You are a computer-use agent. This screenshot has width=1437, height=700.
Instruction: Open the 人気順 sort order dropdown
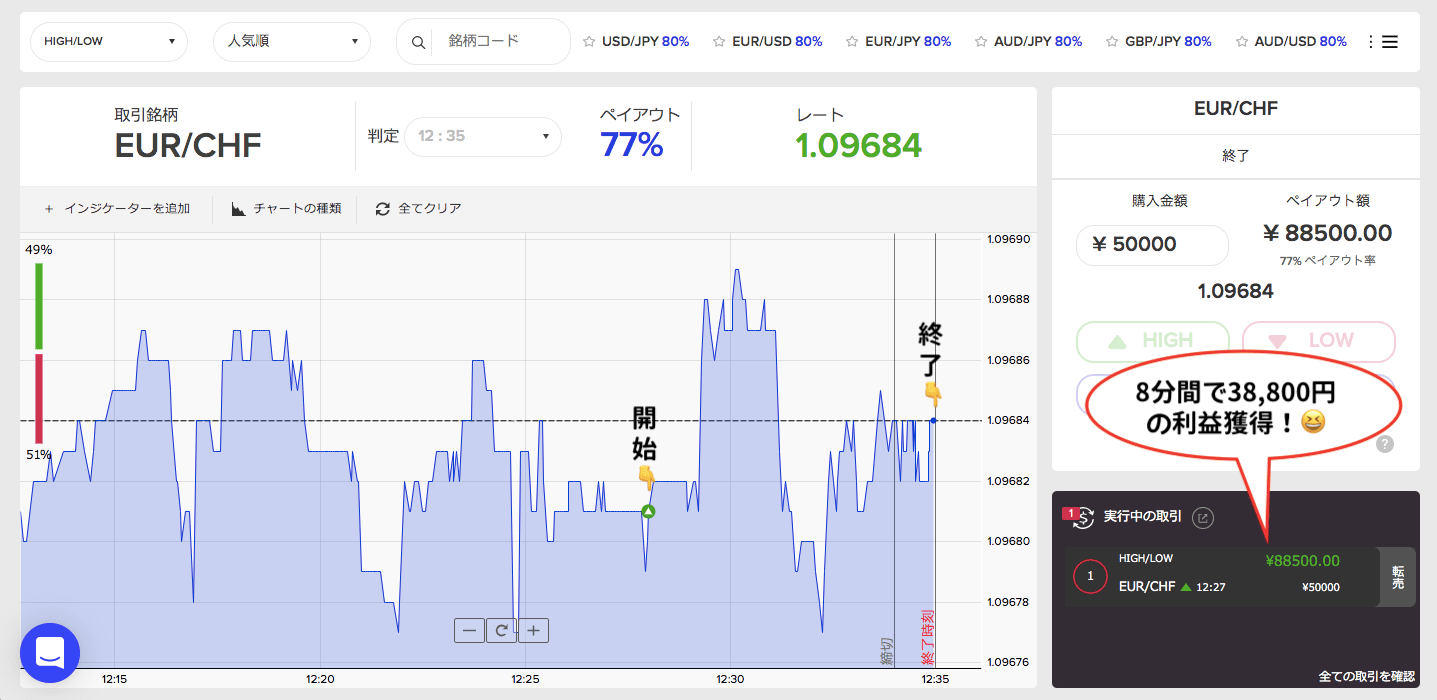(292, 42)
